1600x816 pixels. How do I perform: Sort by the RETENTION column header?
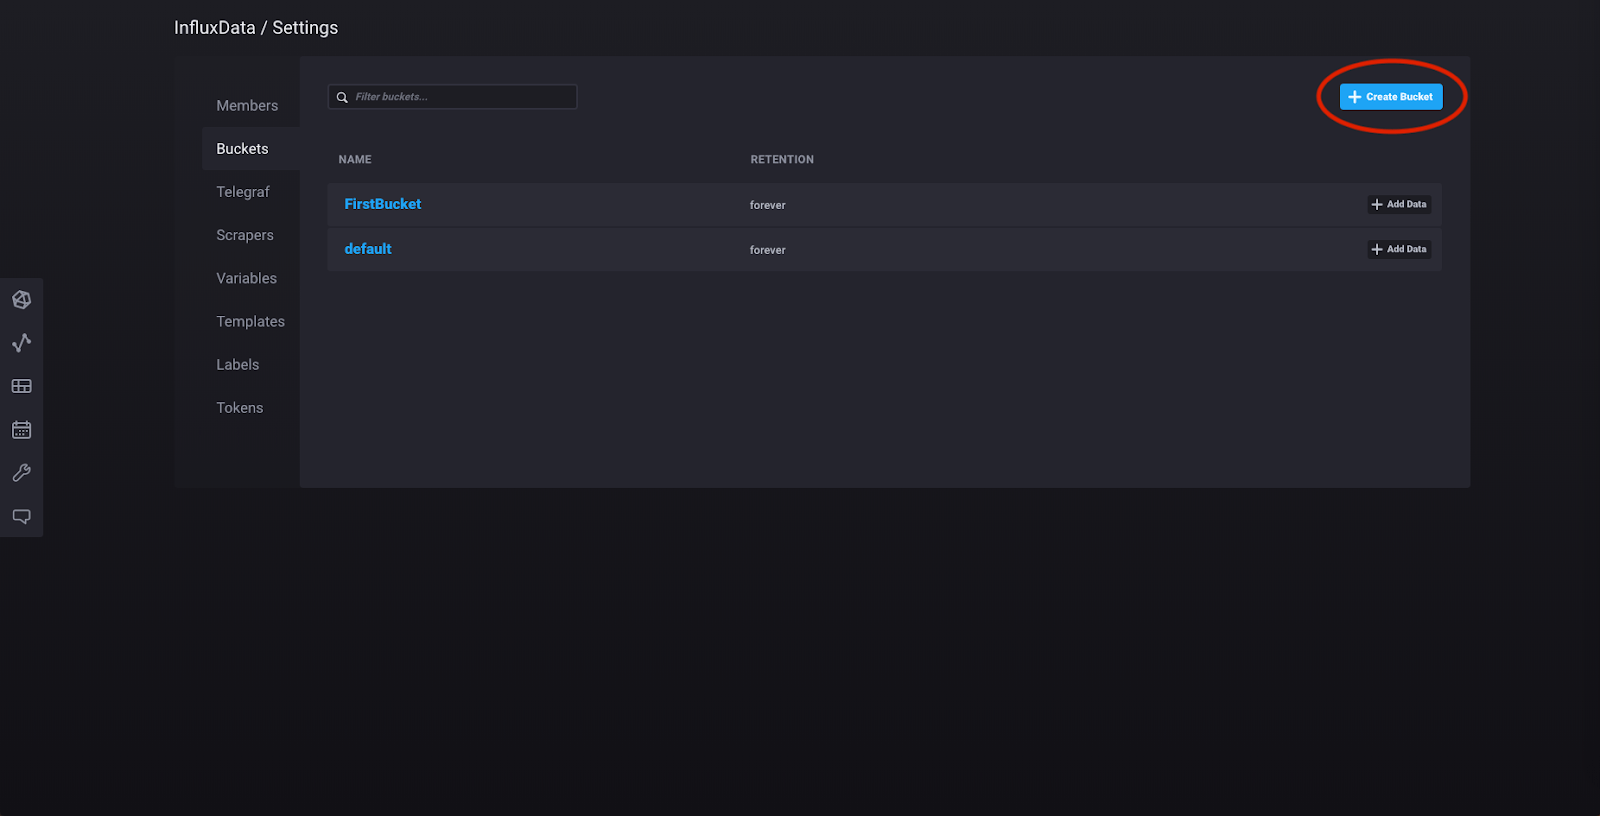[782, 159]
